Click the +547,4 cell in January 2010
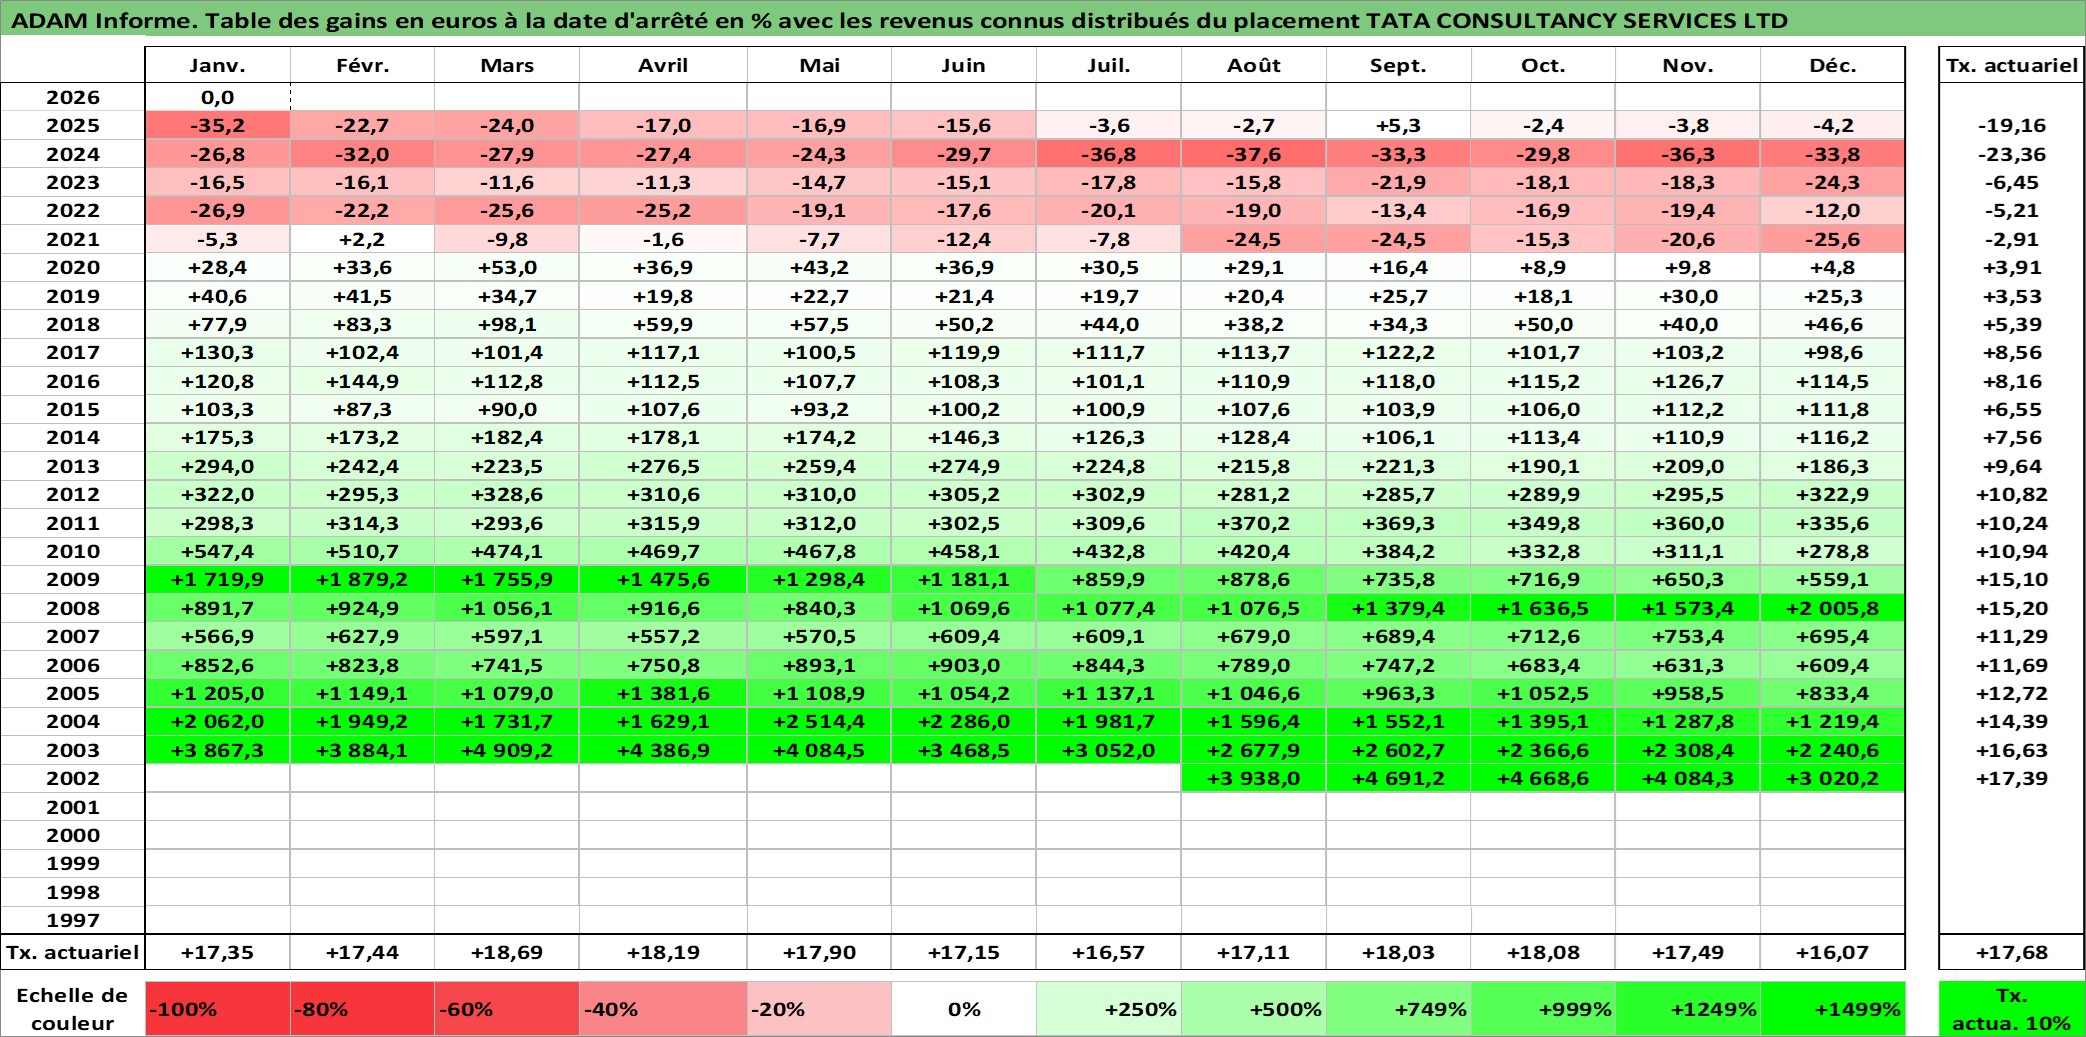Image resolution: width=2086 pixels, height=1037 pixels. point(218,551)
